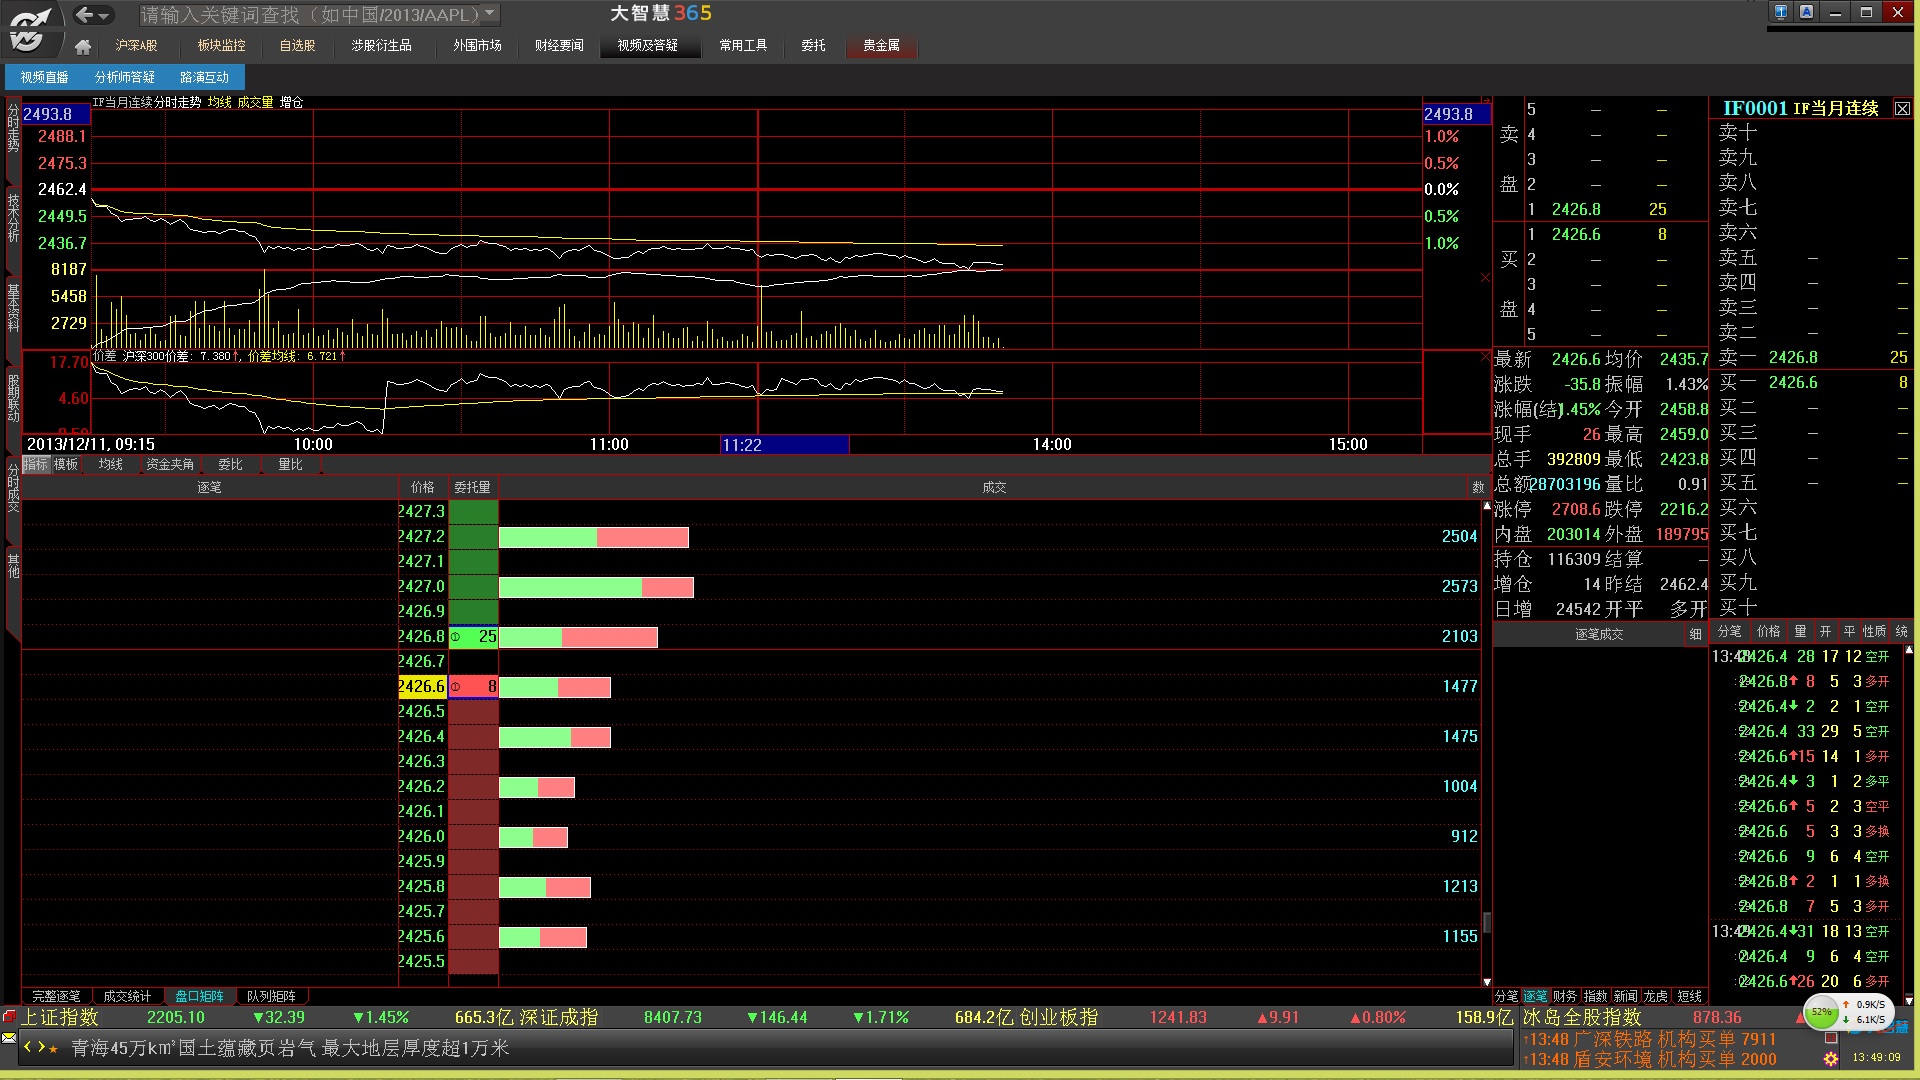Click the 模板 button below the chart
1920x1080 pixels.
66,464
